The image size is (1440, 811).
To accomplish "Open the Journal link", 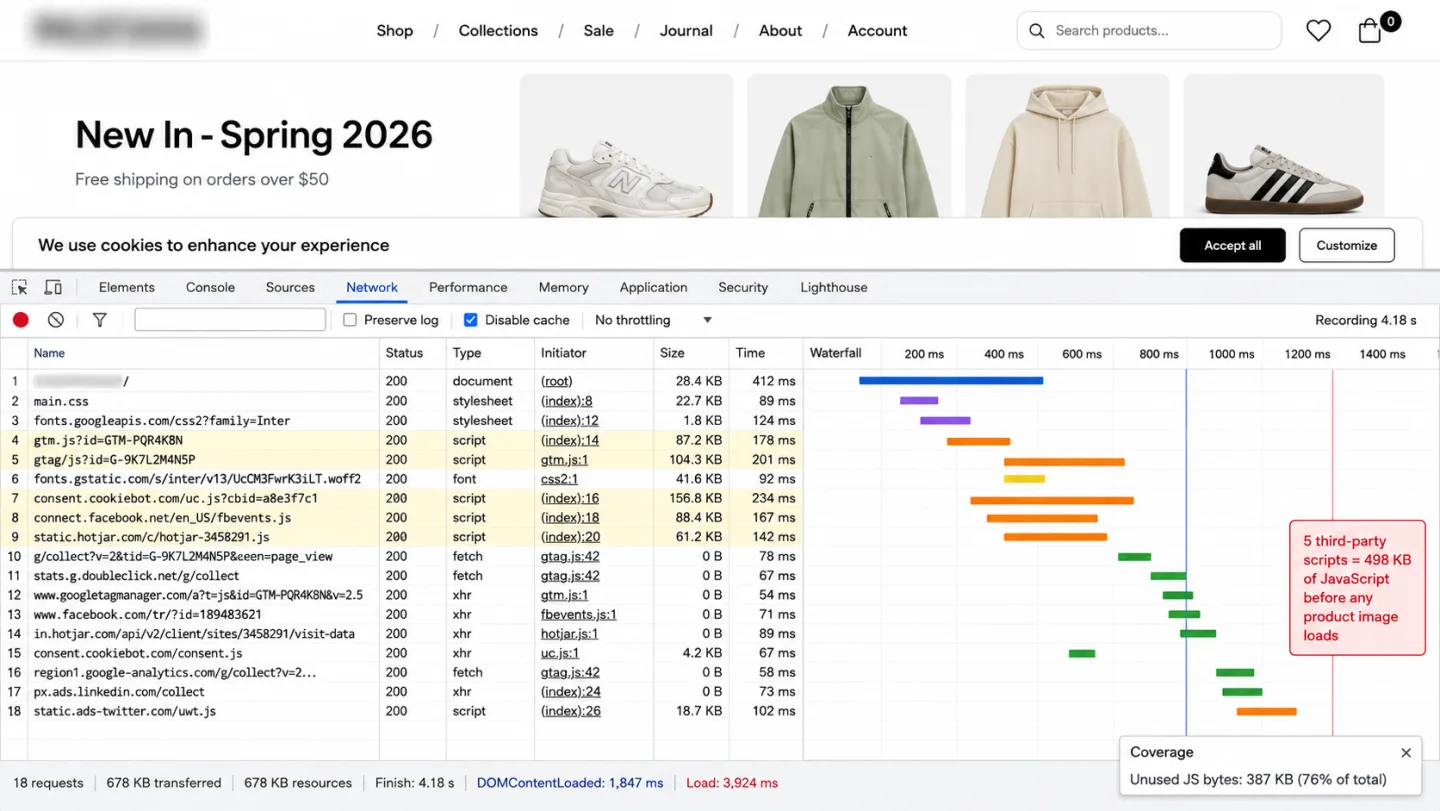I will 686,31.
